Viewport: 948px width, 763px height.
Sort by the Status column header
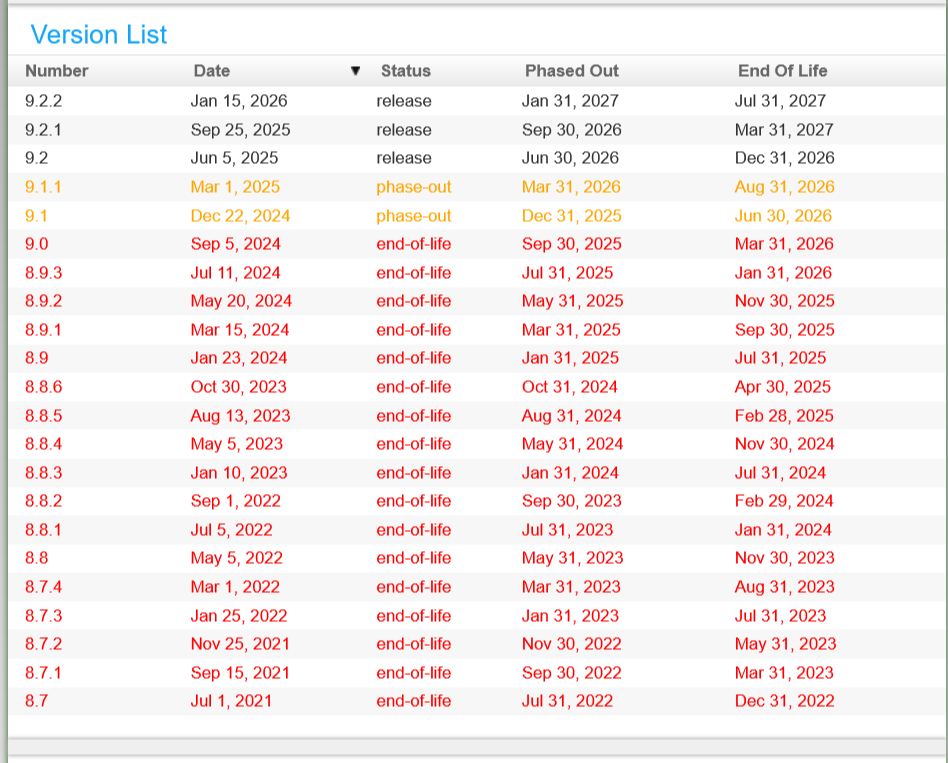point(405,71)
